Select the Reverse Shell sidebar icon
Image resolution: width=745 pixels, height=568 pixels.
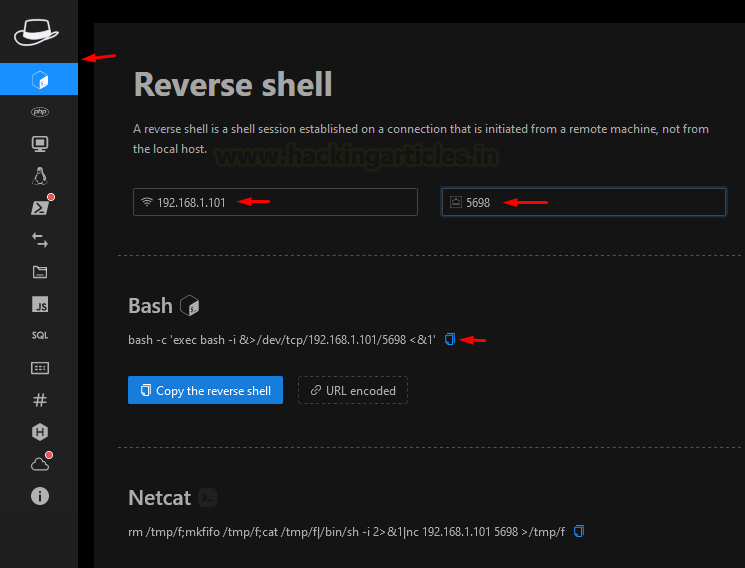(x=39, y=79)
